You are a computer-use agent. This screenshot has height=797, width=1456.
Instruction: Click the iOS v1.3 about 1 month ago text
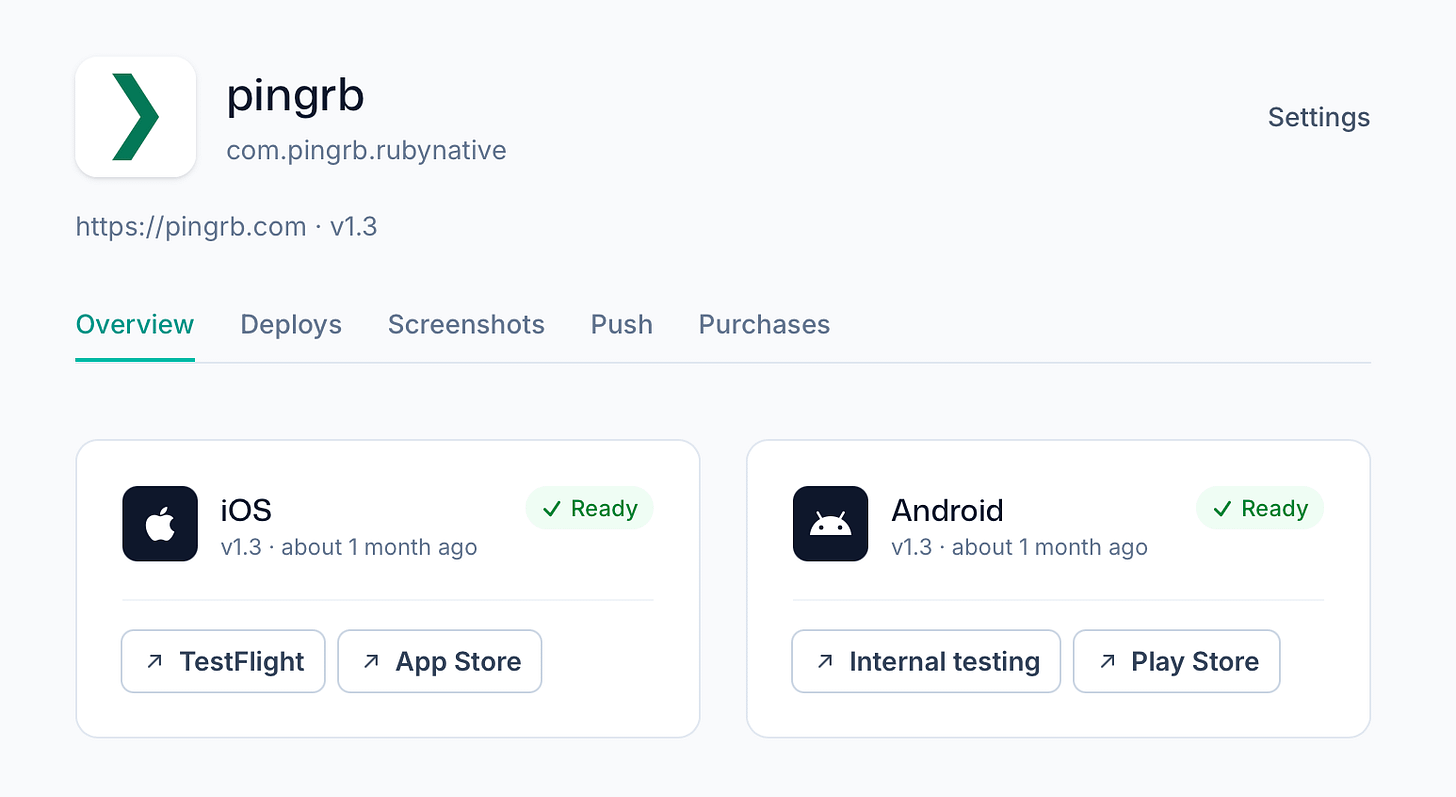click(x=349, y=548)
